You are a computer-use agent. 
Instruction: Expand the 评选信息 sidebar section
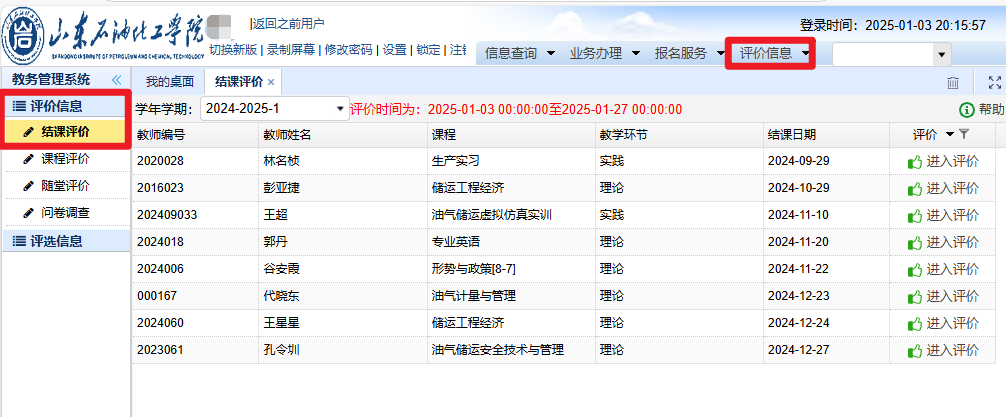pyautogui.click(x=56, y=240)
